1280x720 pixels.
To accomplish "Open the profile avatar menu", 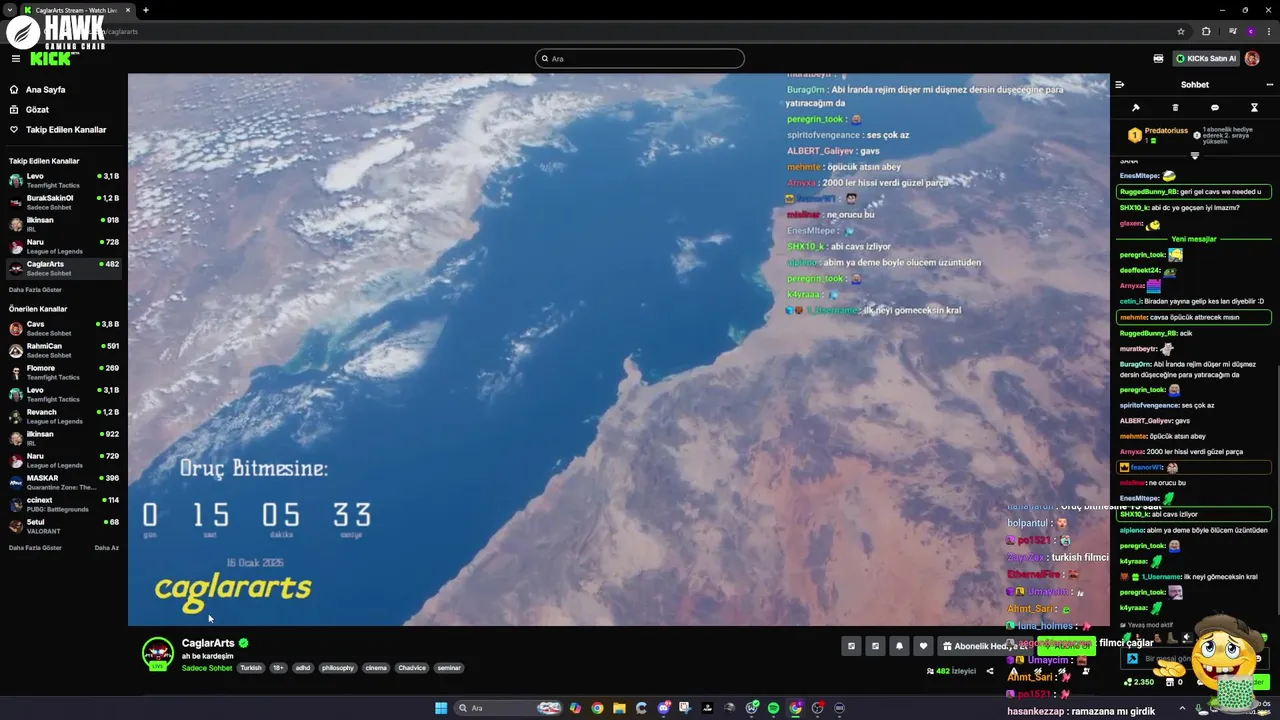I will coord(1252,59).
